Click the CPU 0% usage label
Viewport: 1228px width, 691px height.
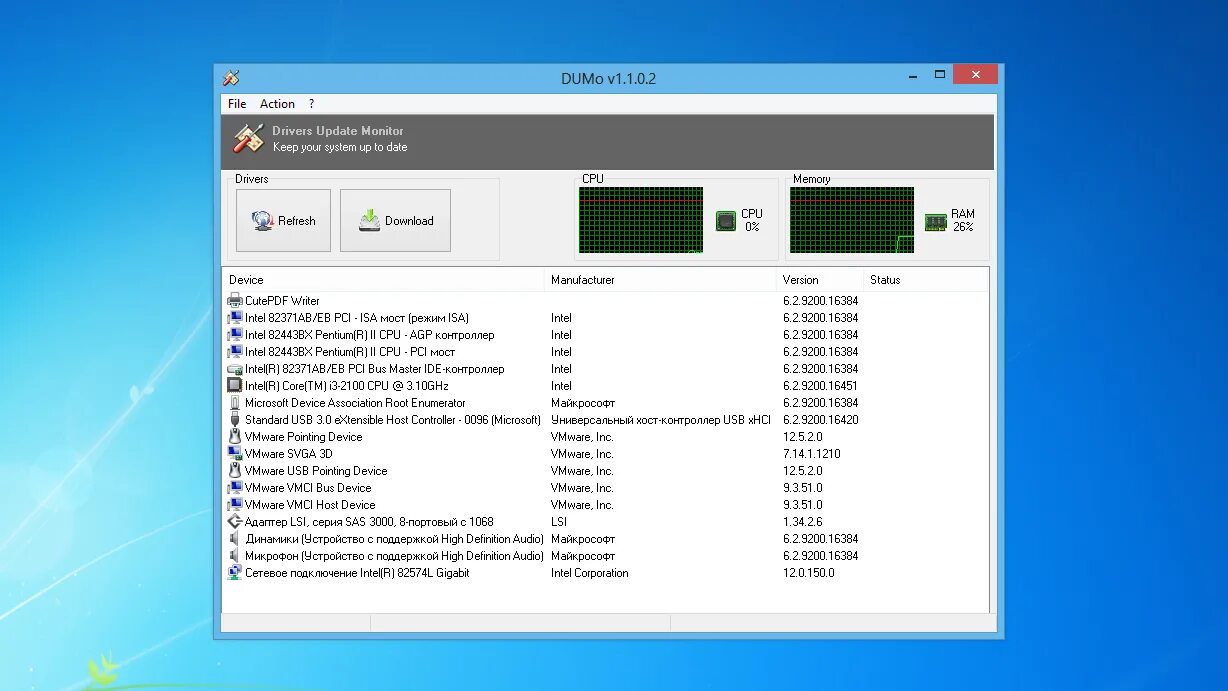[752, 221]
